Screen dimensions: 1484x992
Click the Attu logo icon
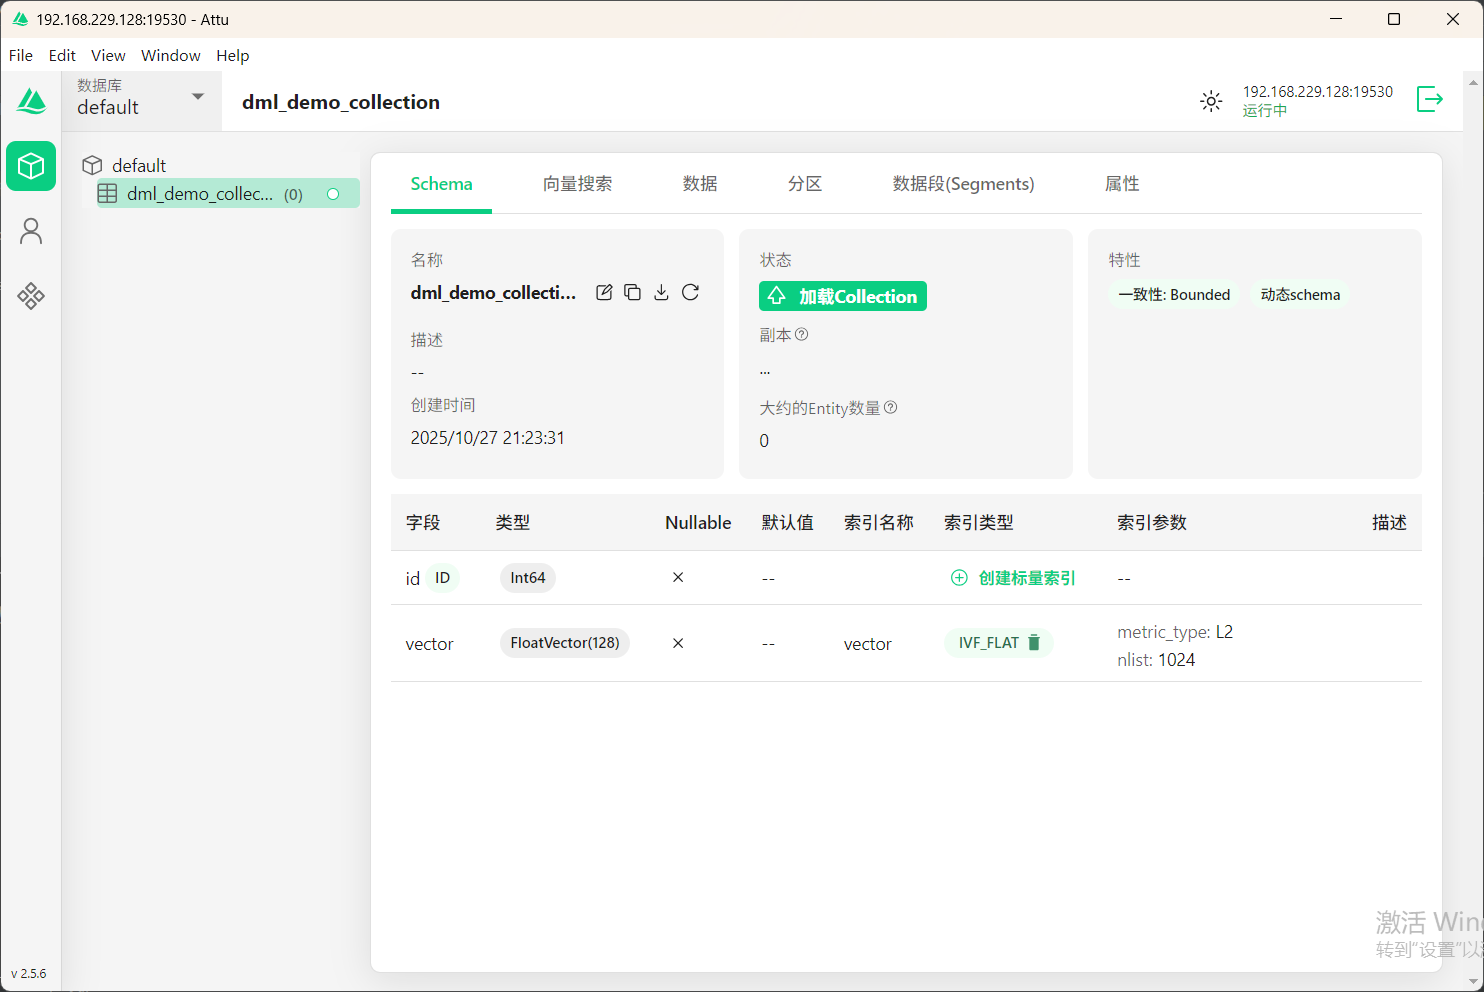click(x=31, y=101)
